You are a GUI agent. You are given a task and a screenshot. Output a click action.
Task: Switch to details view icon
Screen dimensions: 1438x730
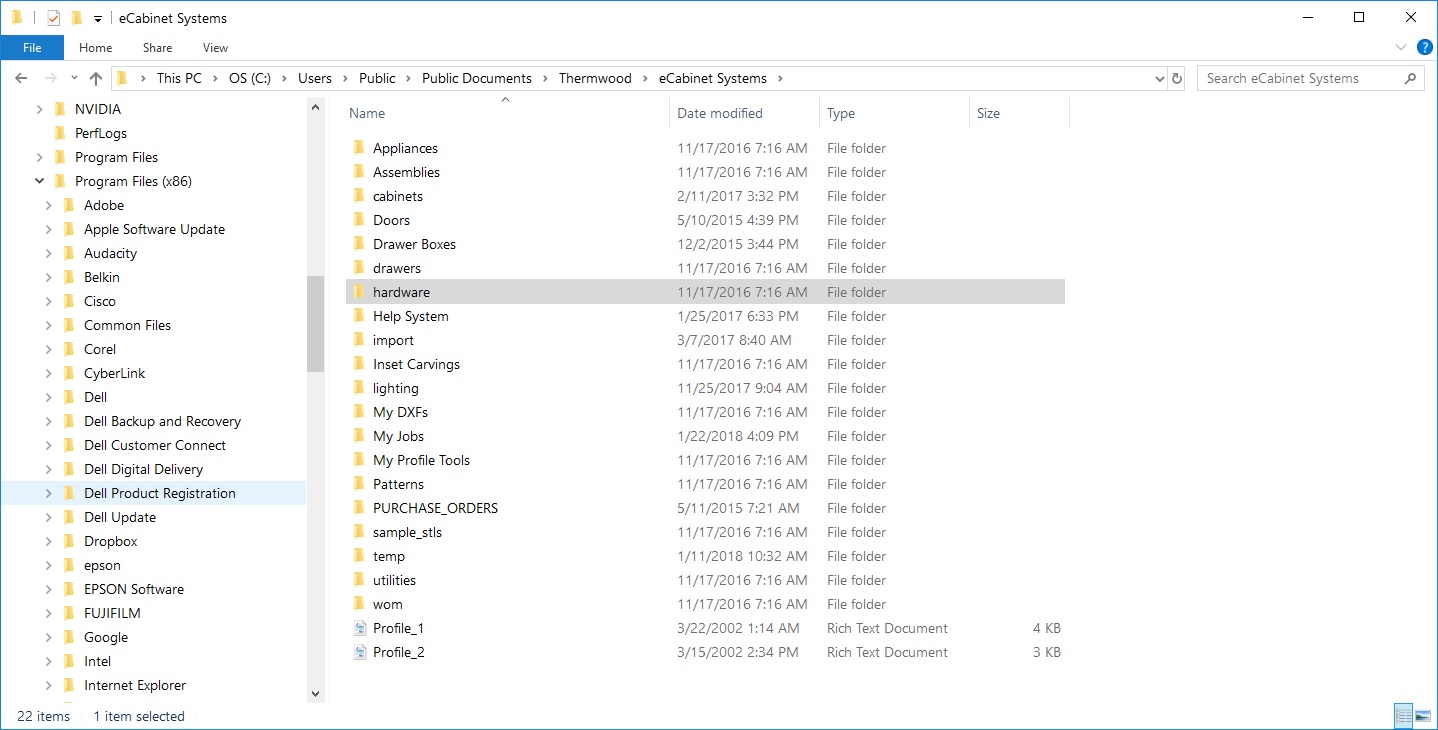1403,715
